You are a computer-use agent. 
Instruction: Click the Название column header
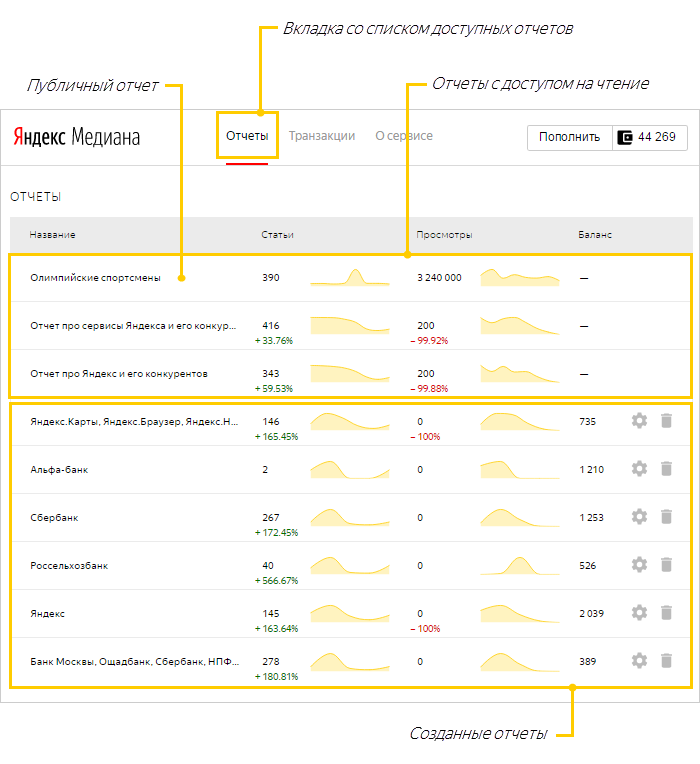[x=52, y=235]
